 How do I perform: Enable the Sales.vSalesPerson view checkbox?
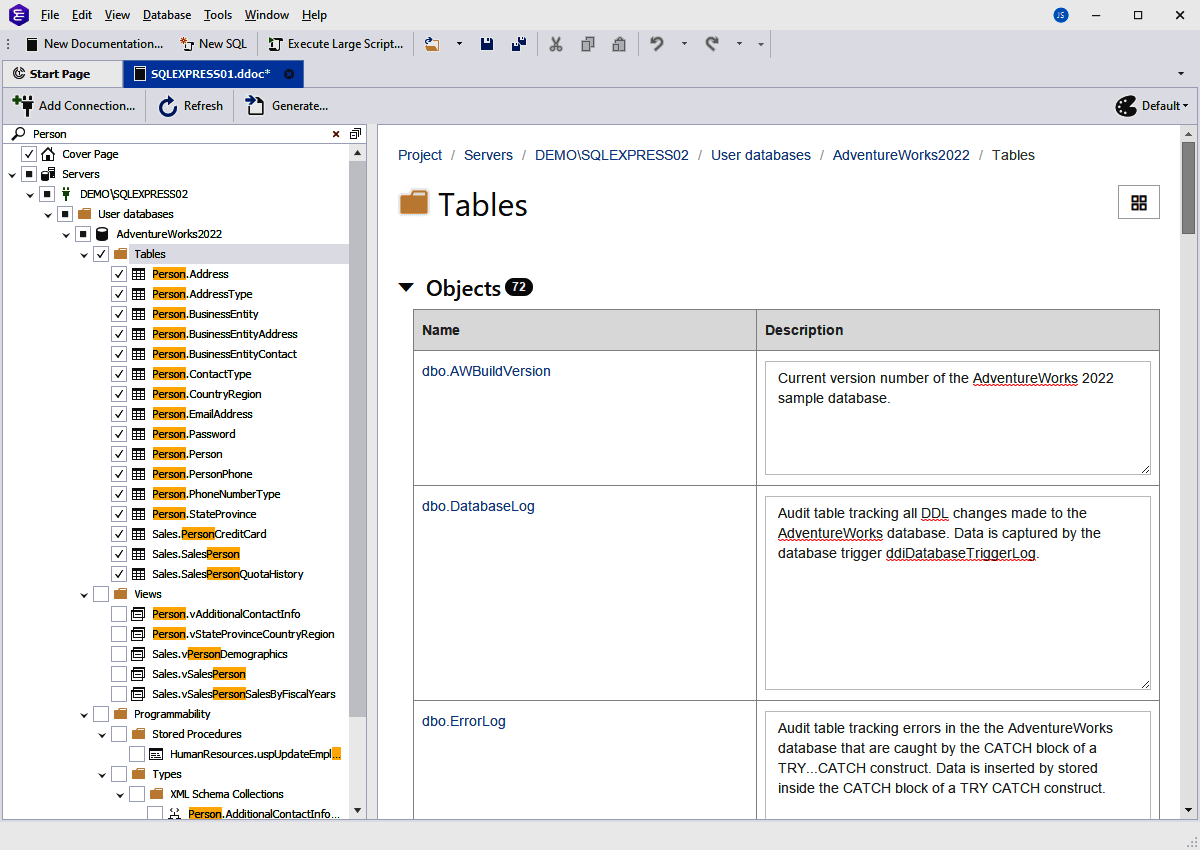coord(118,673)
